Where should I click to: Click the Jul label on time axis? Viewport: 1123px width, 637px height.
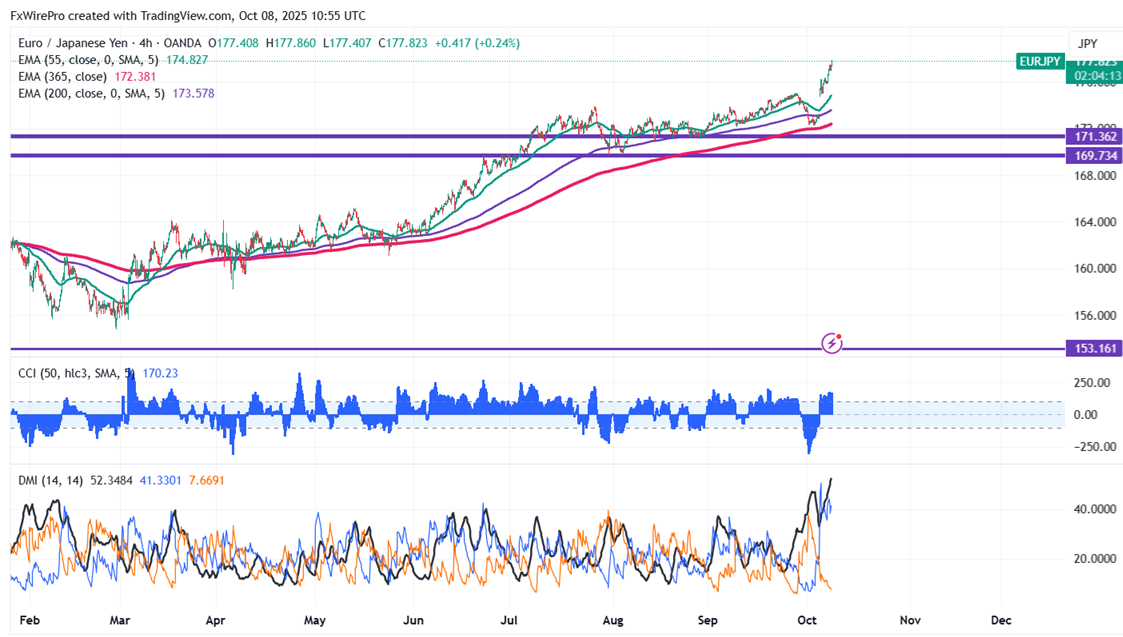coord(509,620)
